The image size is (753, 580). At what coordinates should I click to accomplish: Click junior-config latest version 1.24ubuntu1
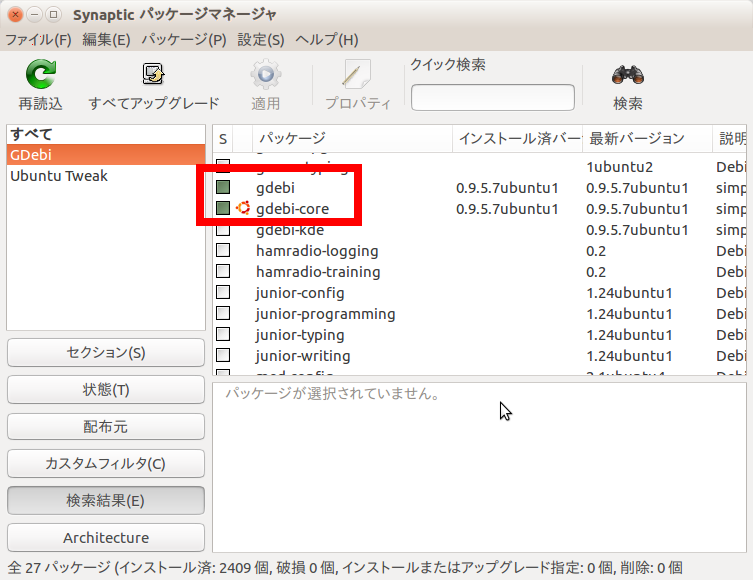[629, 293]
